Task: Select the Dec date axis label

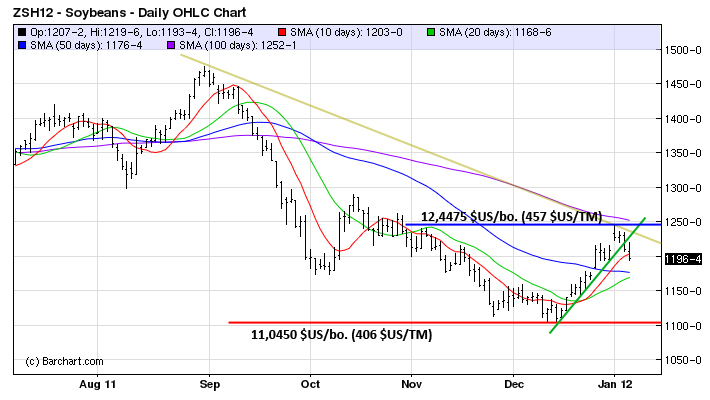Action: [514, 383]
